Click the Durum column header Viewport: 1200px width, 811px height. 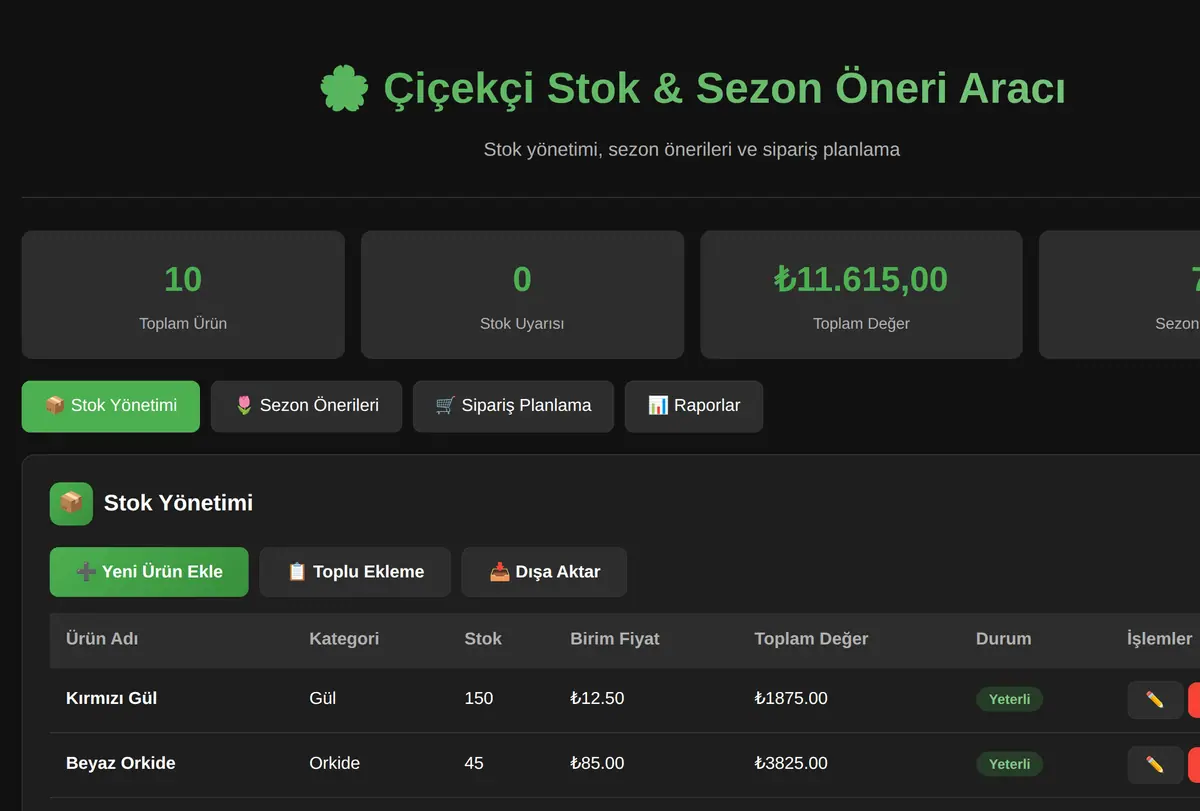(x=1003, y=639)
